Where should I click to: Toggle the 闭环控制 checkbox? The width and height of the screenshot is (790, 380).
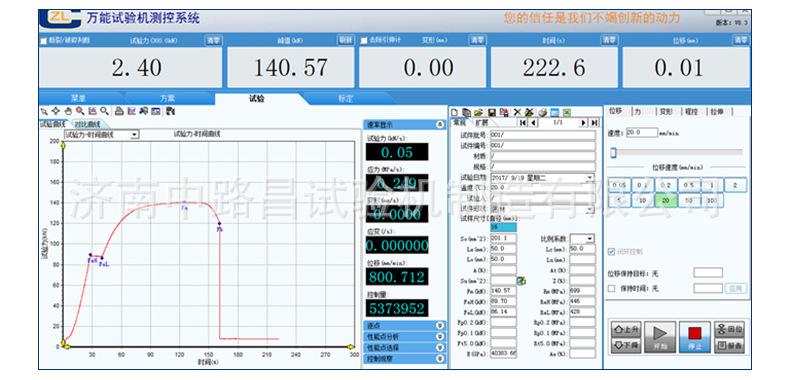coord(612,251)
